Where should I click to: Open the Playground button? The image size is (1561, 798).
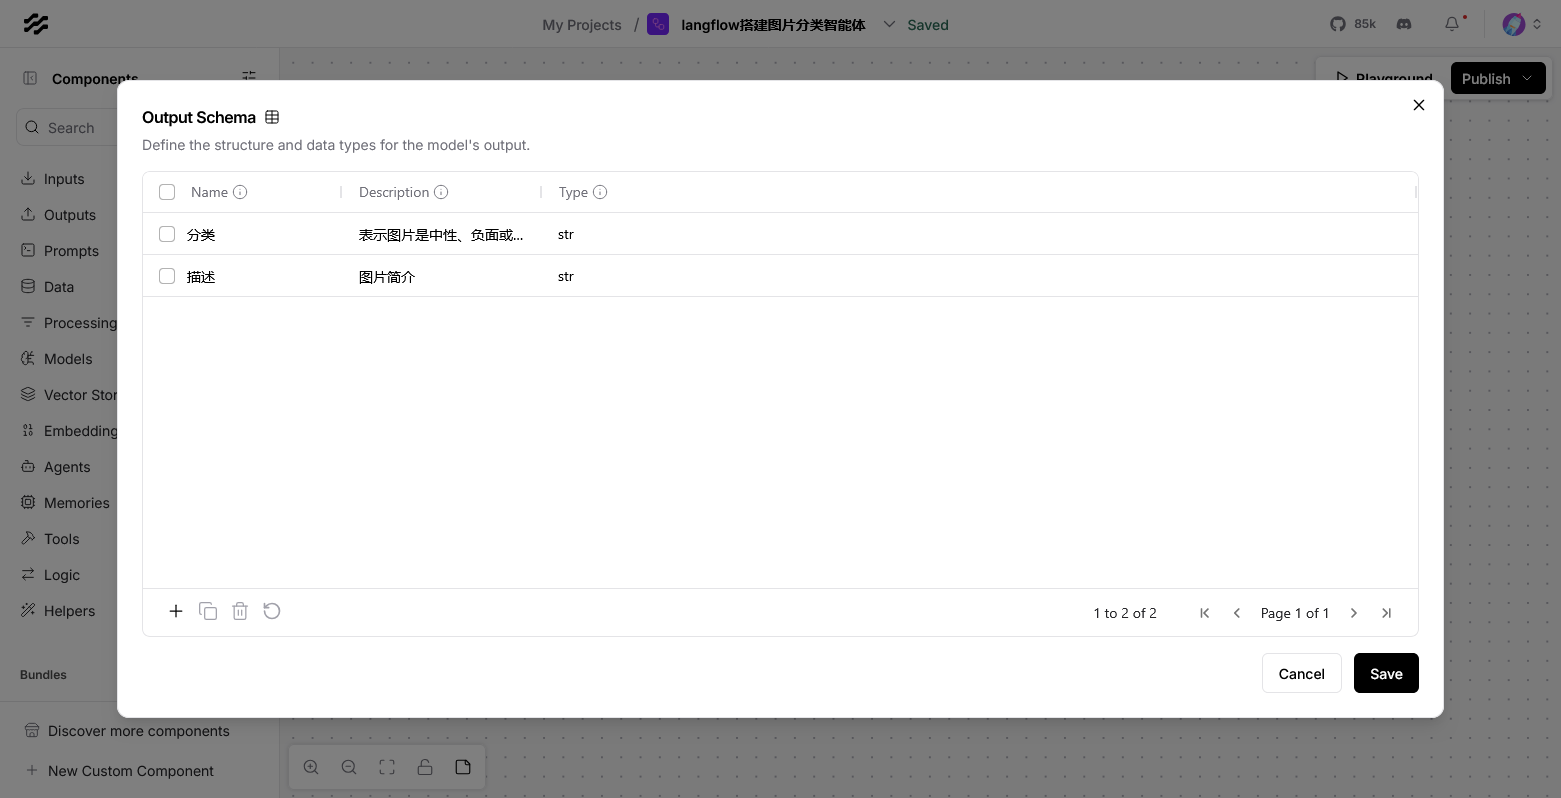1383,78
